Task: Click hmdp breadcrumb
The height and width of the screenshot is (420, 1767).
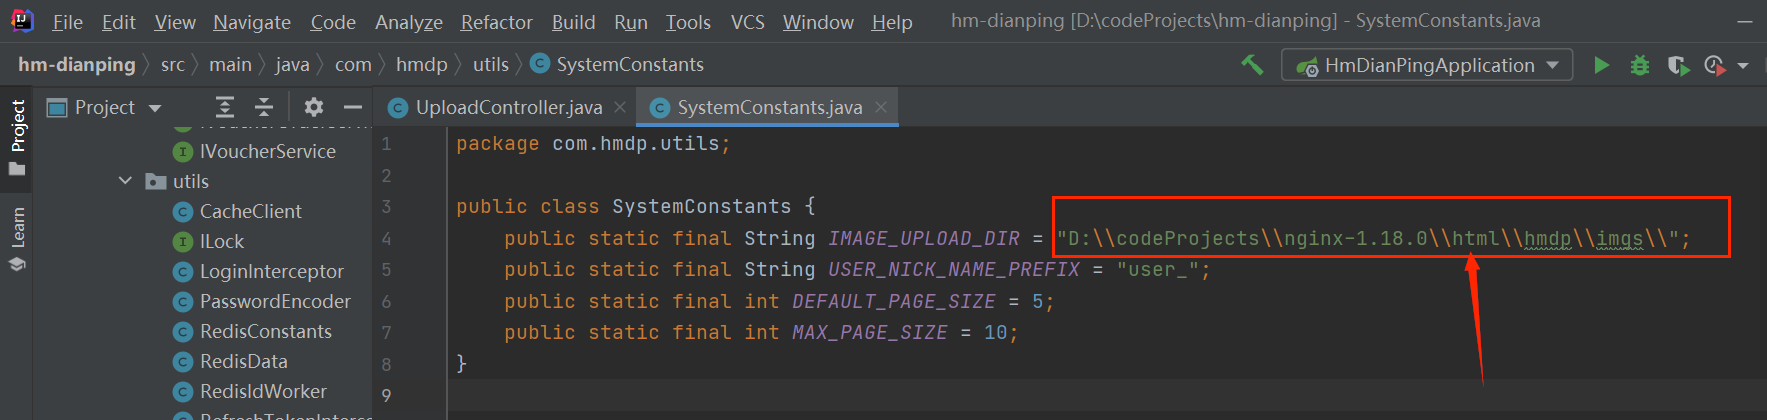Action: (421, 64)
